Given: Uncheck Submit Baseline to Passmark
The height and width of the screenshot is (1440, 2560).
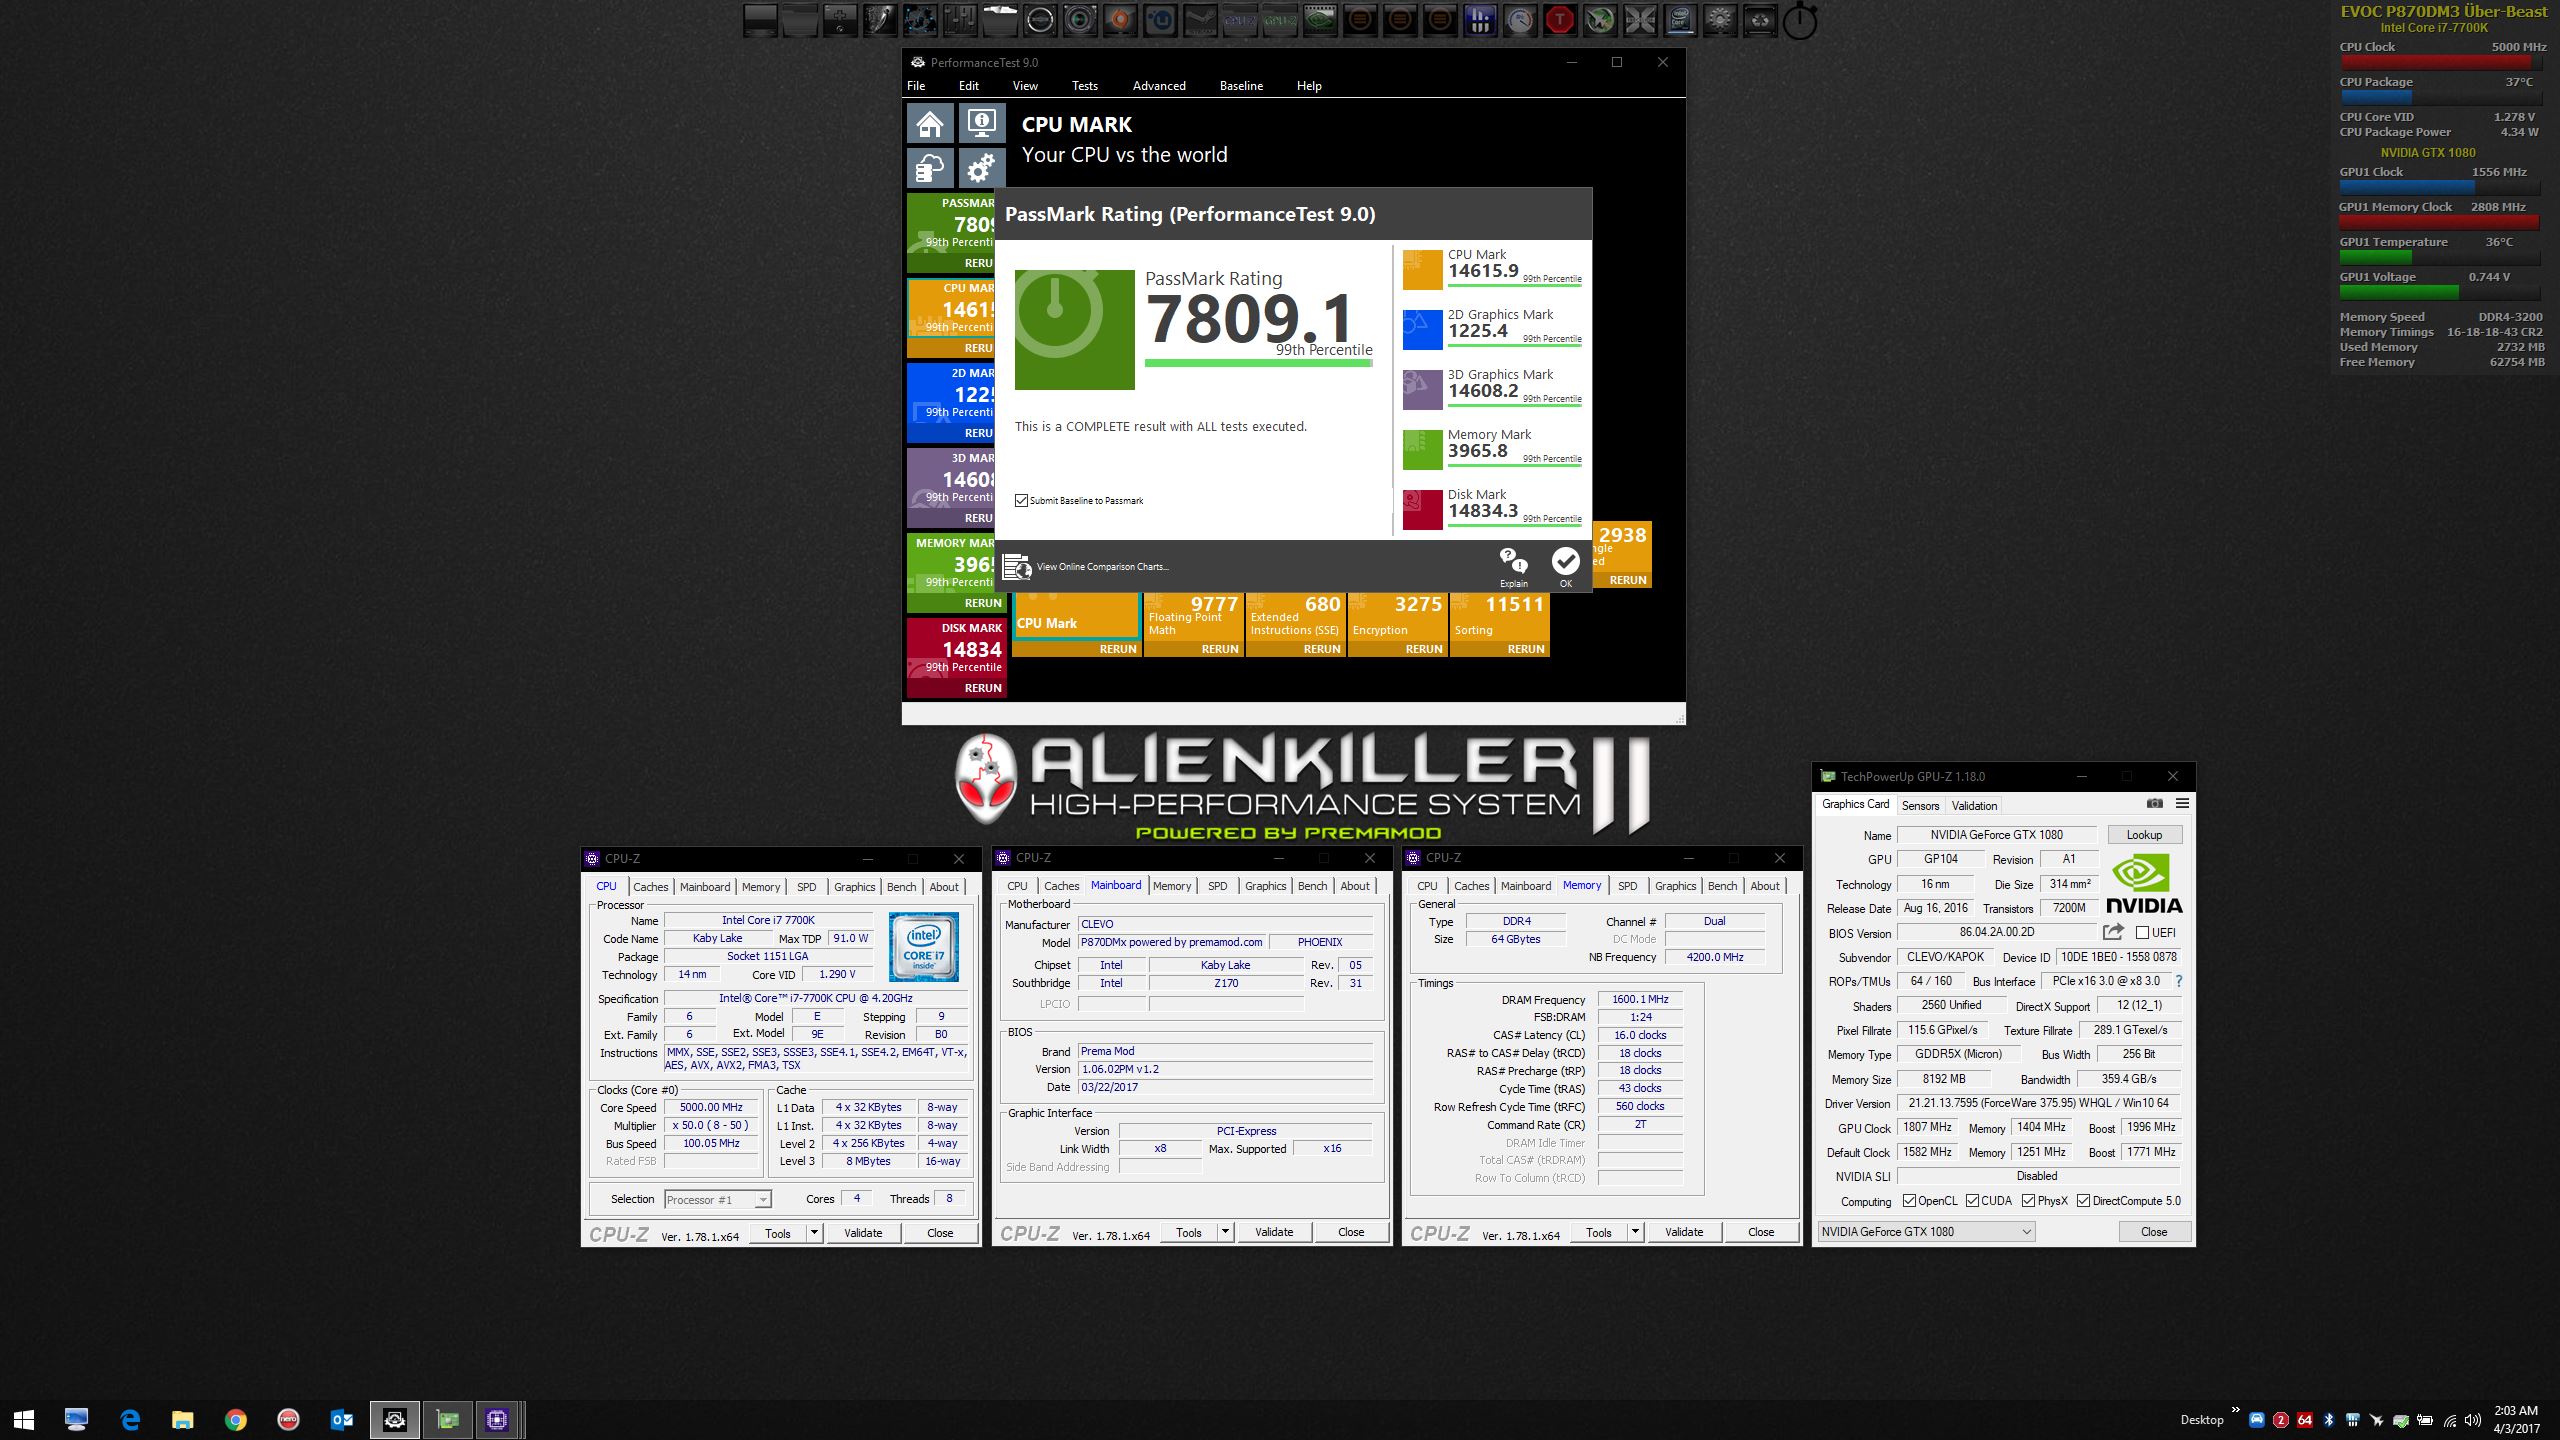Looking at the screenshot, I should [1021, 501].
